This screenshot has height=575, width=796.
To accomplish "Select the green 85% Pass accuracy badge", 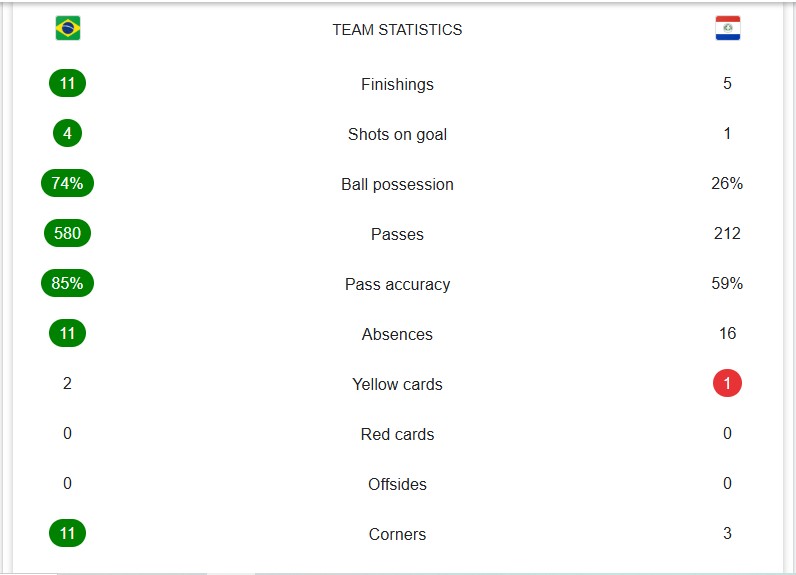I will pyautogui.click(x=68, y=283).
